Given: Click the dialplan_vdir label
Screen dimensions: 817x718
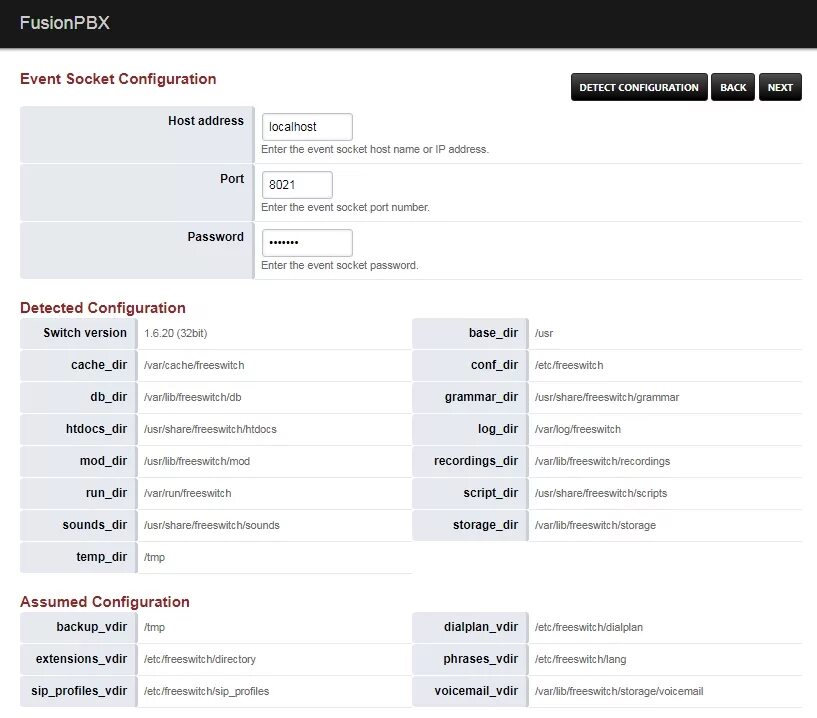Looking at the screenshot, I should pos(481,627).
